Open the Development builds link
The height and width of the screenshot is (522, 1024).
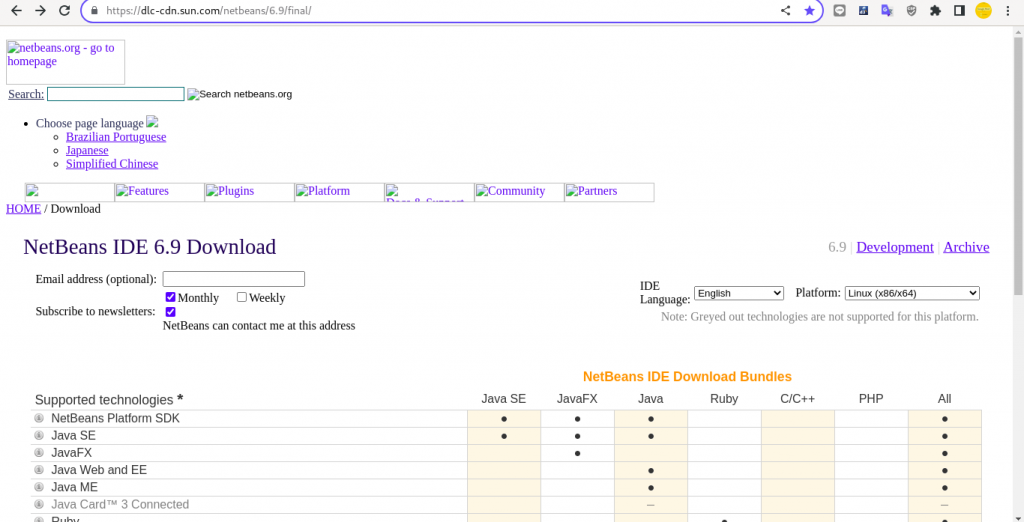[895, 247]
